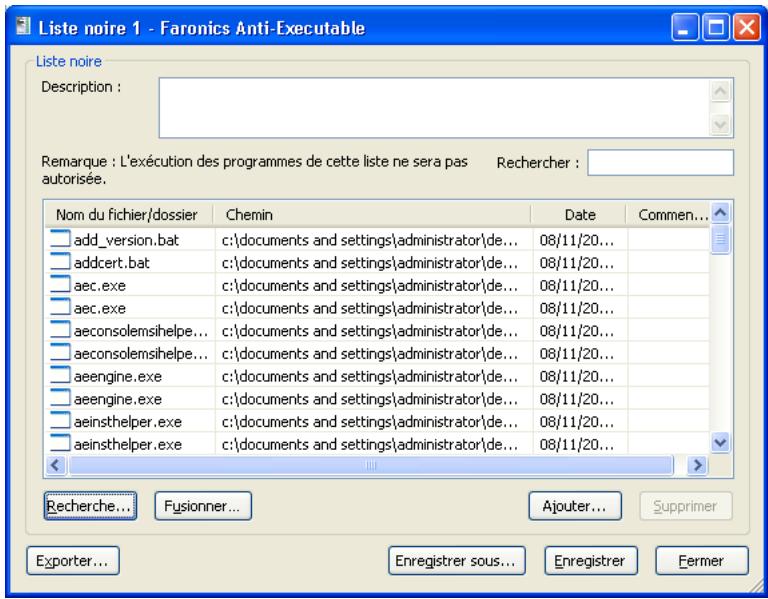
Task: Click the icon of the first aeinsthelper.exe row
Action: (x=60, y=421)
